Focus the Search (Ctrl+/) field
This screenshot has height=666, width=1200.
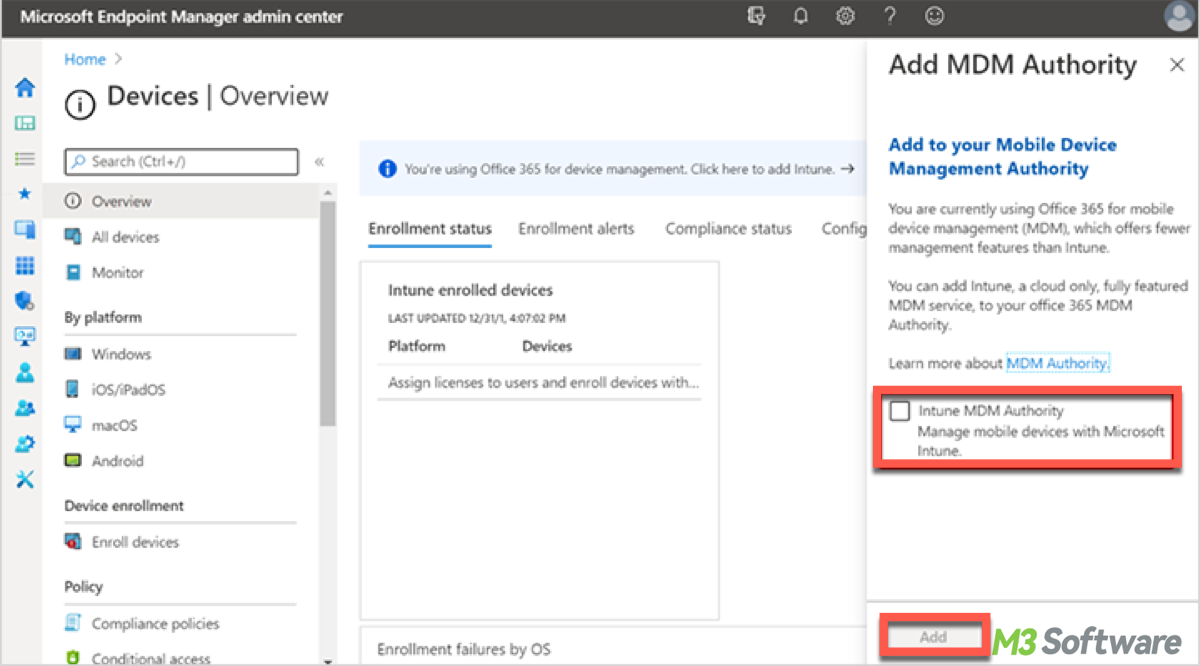tap(181, 161)
